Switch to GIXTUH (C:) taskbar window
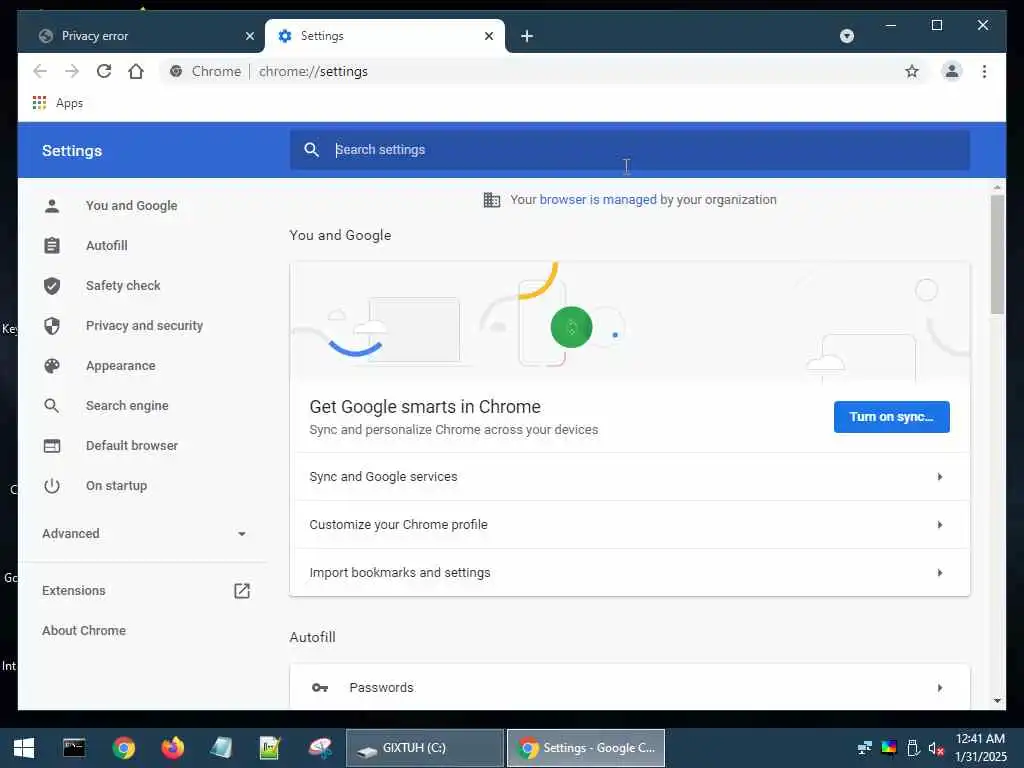 pyautogui.click(x=424, y=748)
